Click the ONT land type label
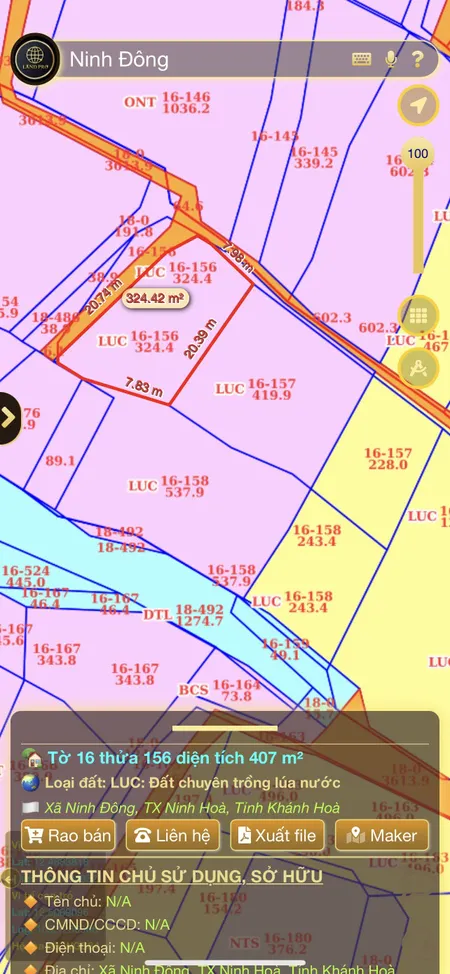 click(140, 102)
